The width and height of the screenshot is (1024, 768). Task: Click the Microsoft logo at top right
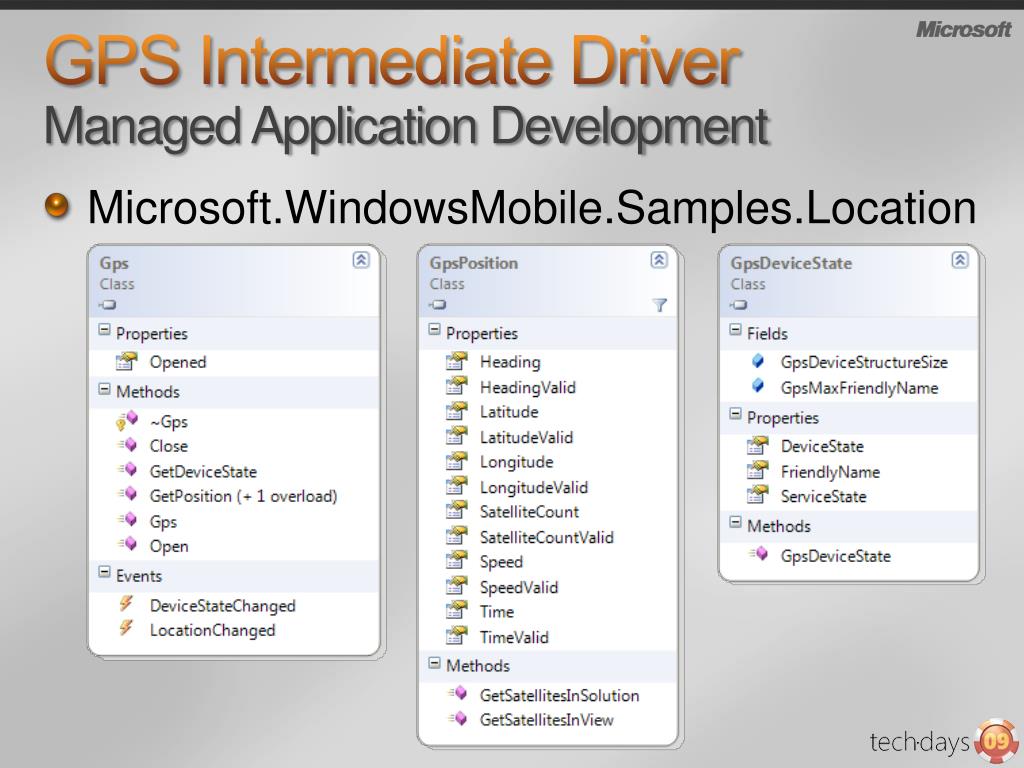coord(963,29)
